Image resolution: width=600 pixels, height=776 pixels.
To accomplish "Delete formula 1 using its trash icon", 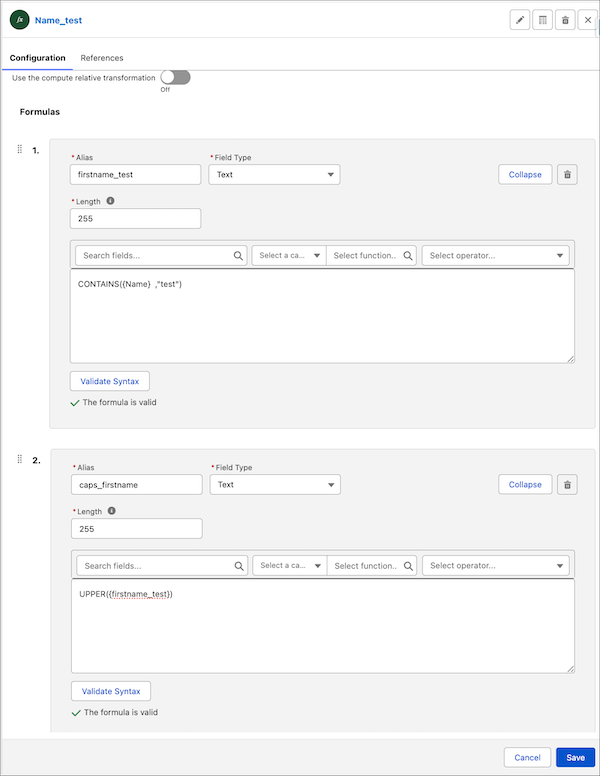I will (567, 175).
